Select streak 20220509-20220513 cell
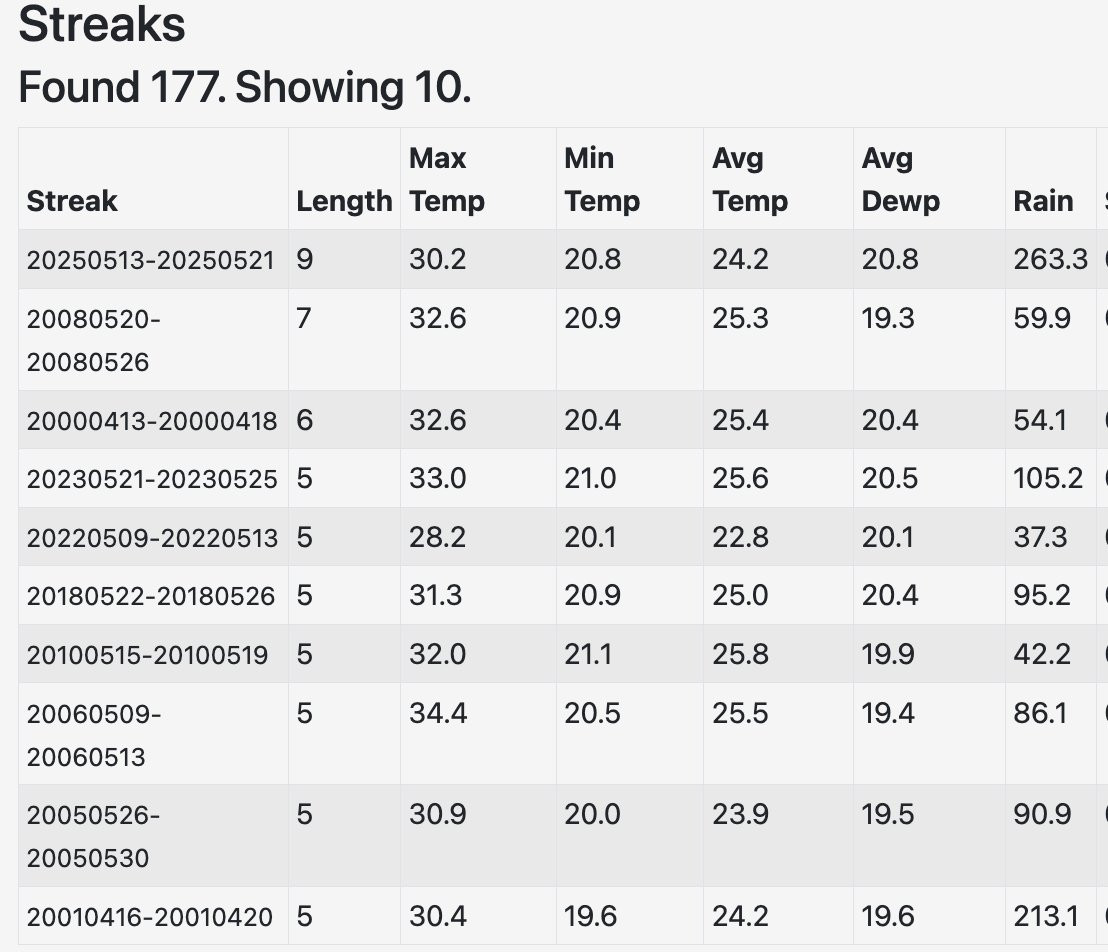 coord(152,538)
